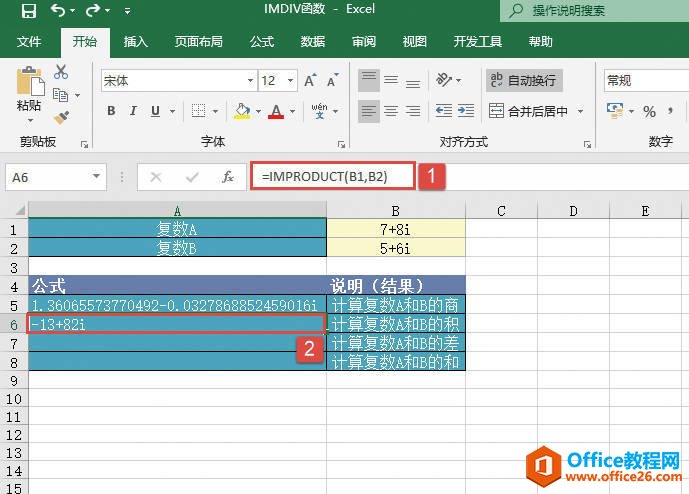
Task: Click the accounting number format icon
Action: tap(615, 111)
